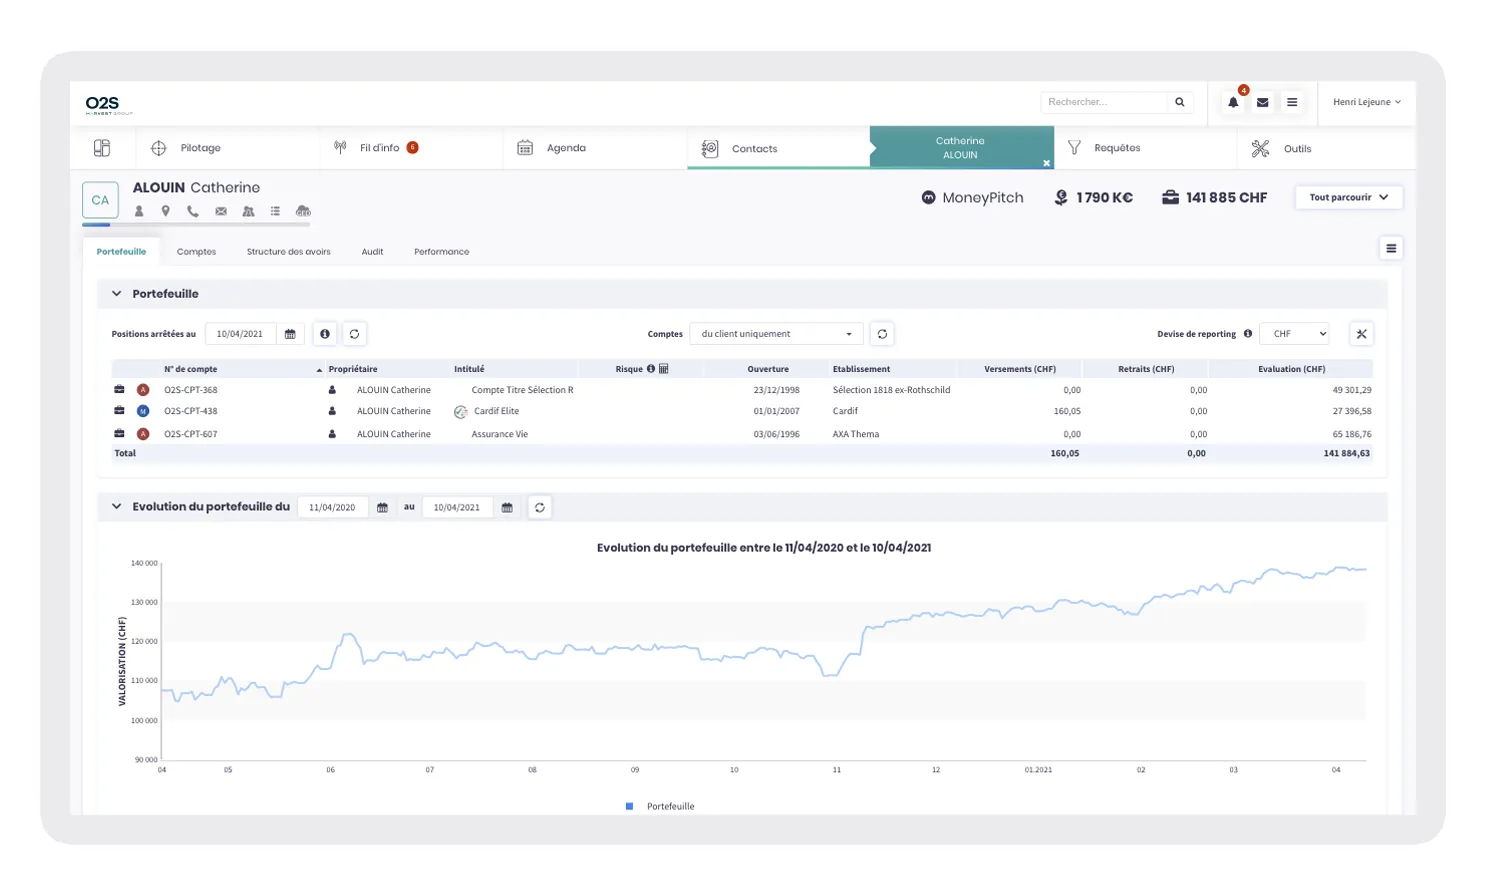Open the notifications bell icon
Screen dimensions: 1486x896
pos(1233,102)
